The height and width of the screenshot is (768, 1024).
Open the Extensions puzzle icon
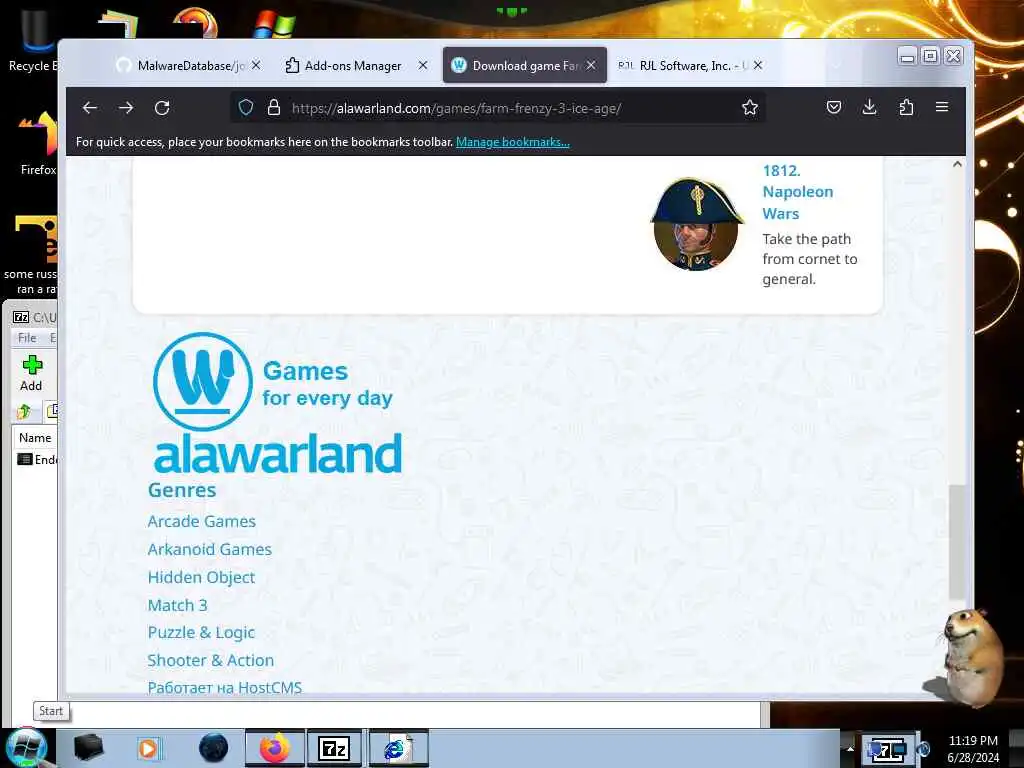click(x=906, y=107)
